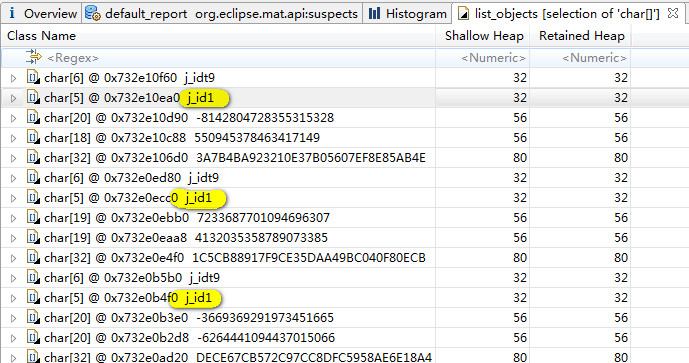This screenshot has height=363, width=689.
Task: Switch to the Histogram tab
Action: [407, 14]
